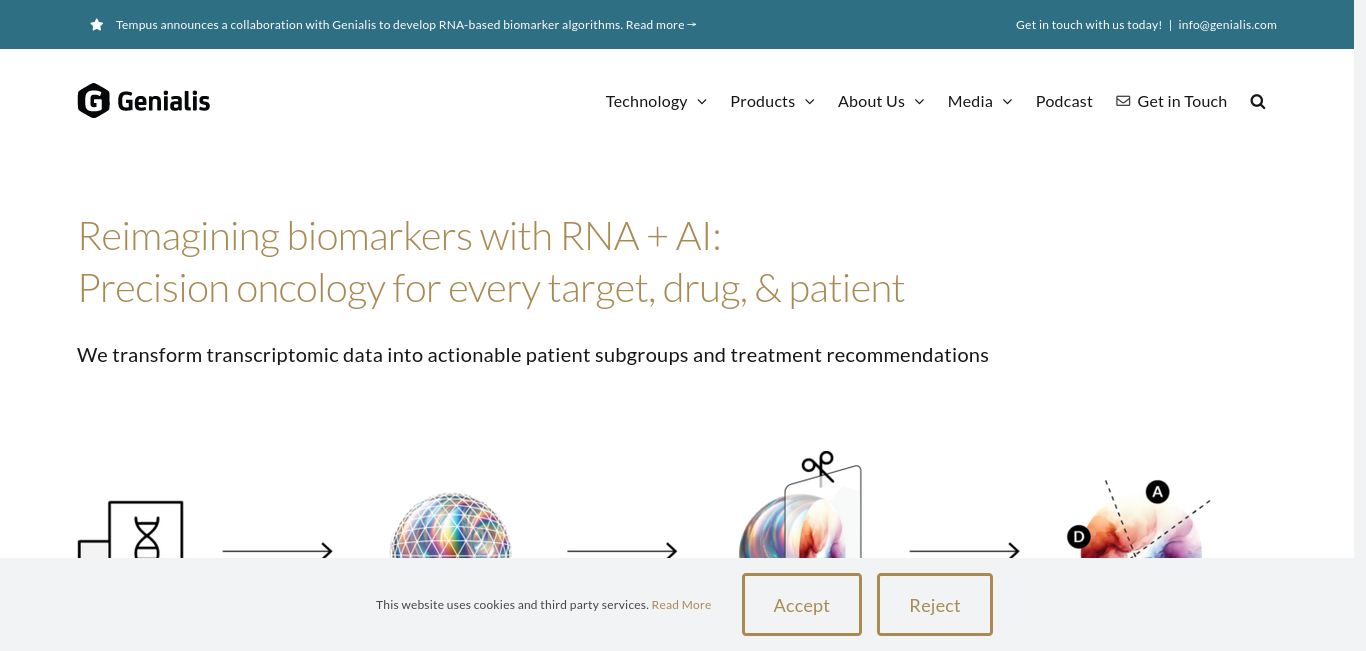Open the search magnifier icon

[x=1258, y=101]
